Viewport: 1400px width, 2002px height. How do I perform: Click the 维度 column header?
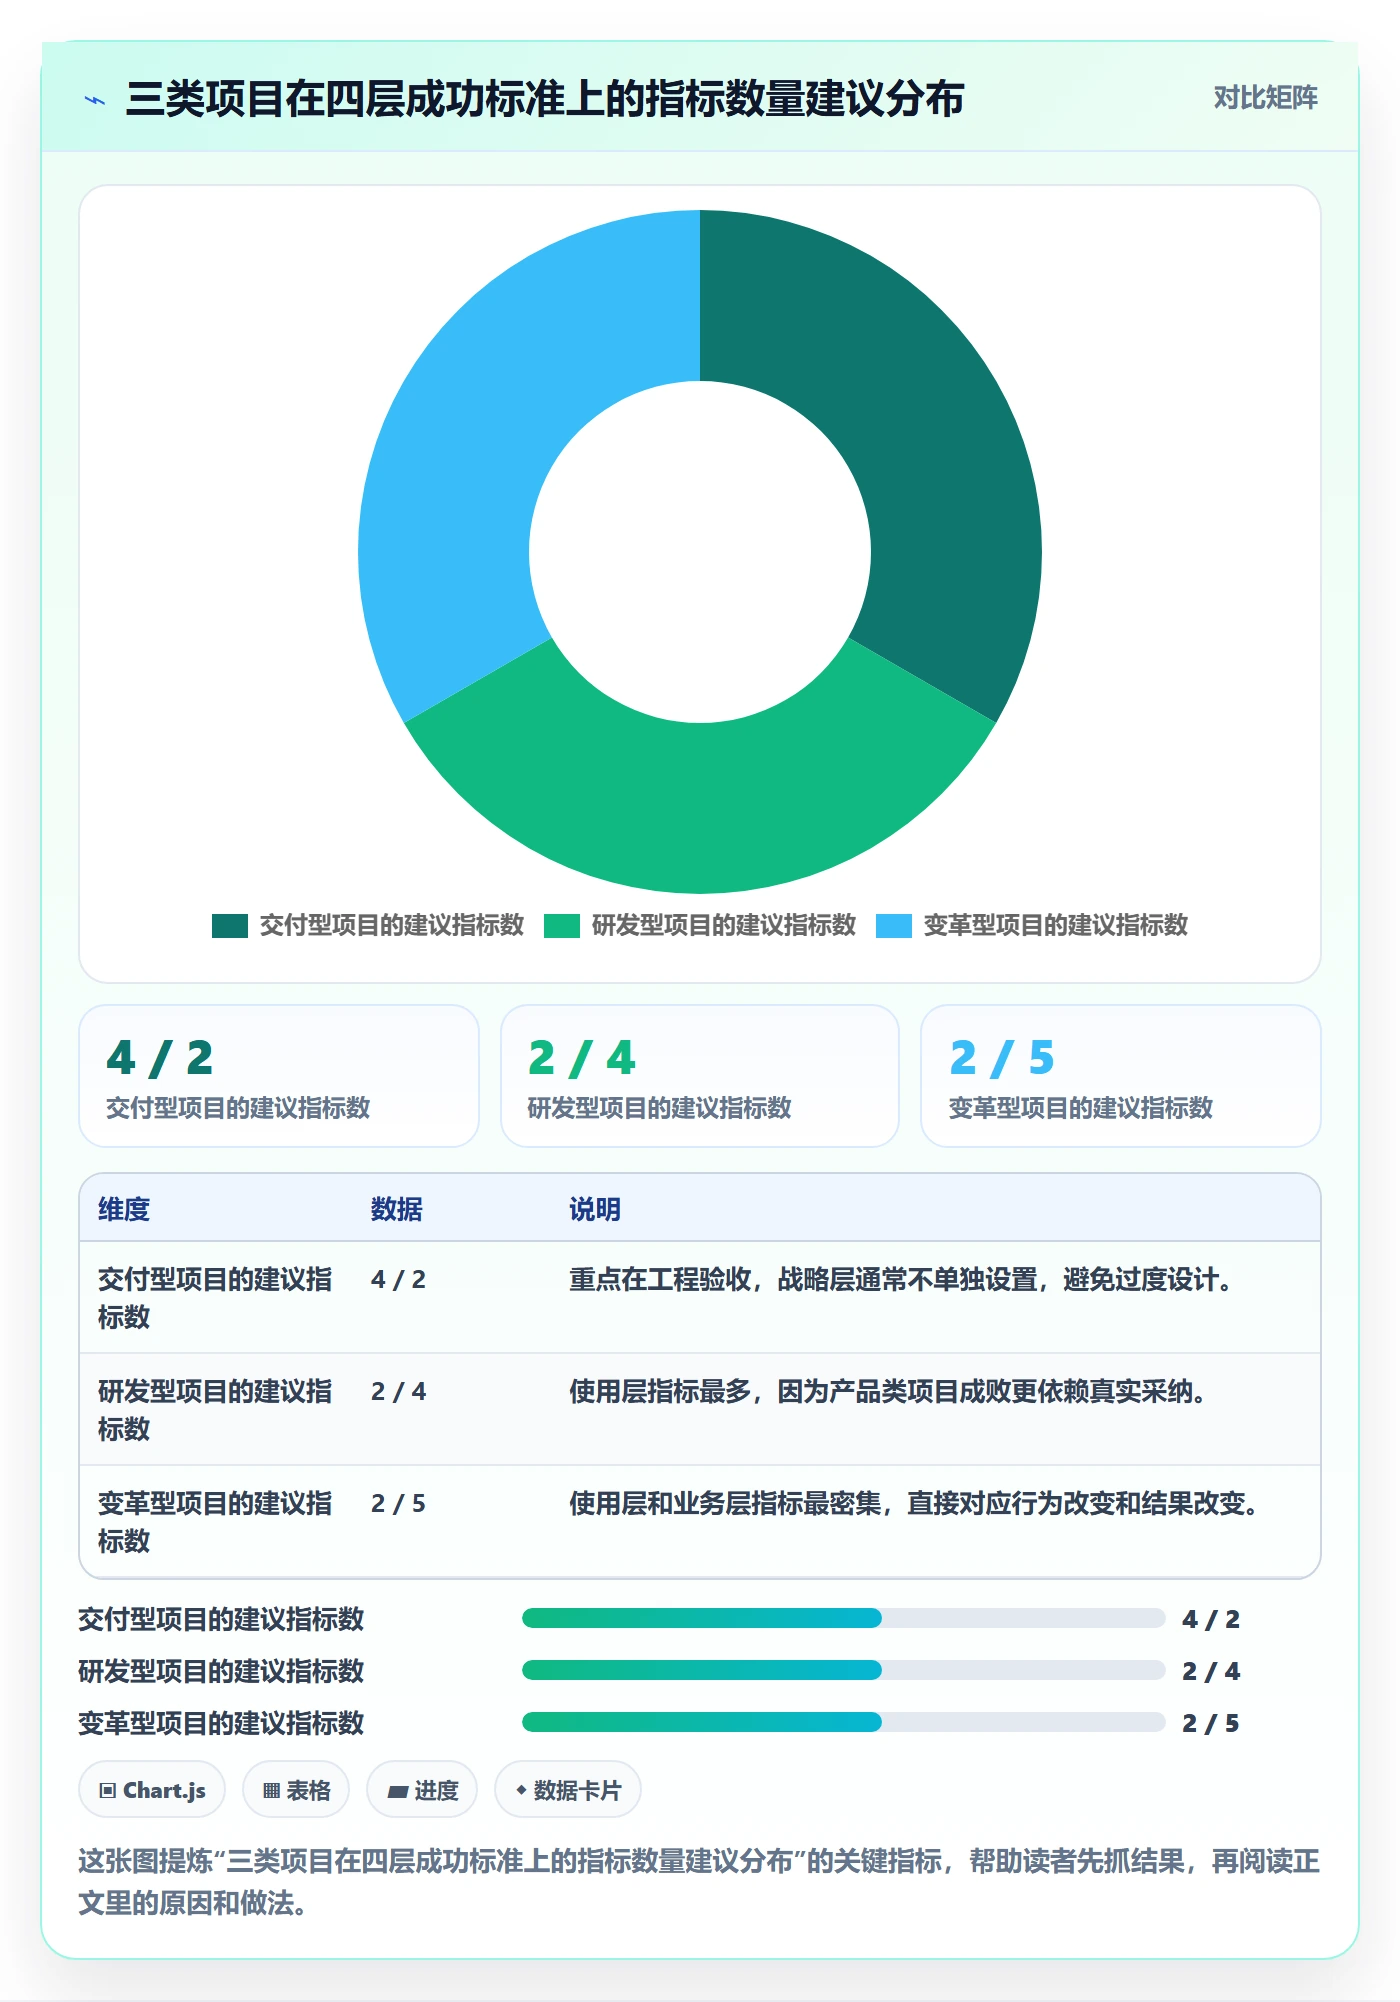coord(124,1209)
